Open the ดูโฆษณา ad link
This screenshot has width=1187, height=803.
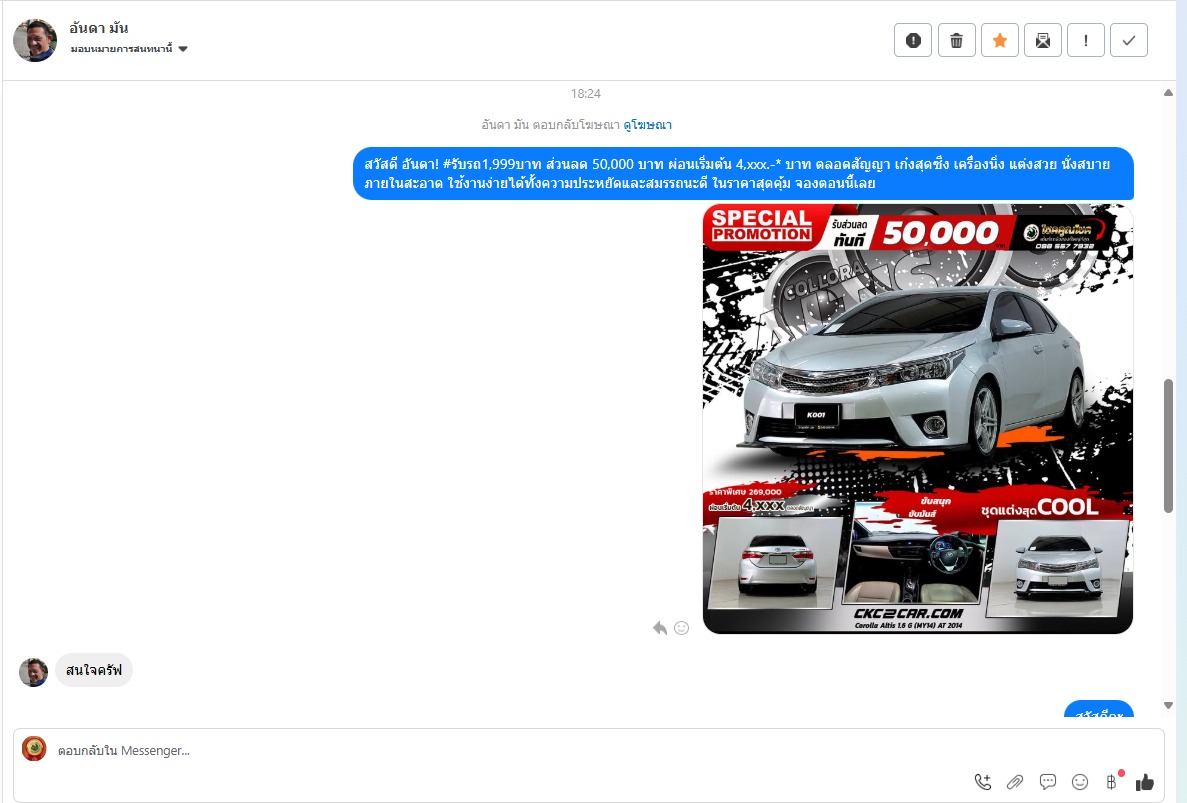coord(647,125)
